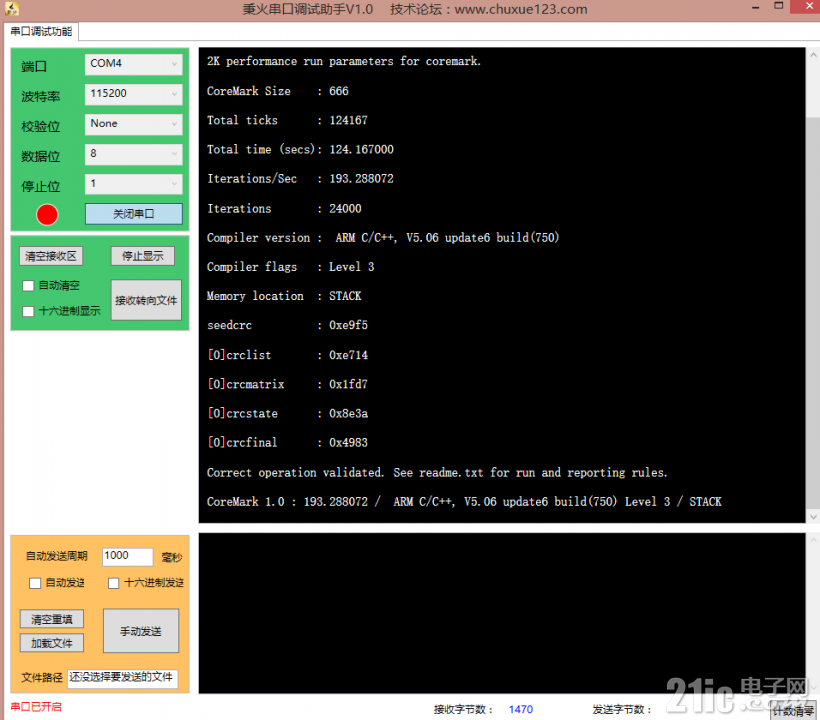Click the 计数清零 button
820x720 pixels.
(793, 711)
